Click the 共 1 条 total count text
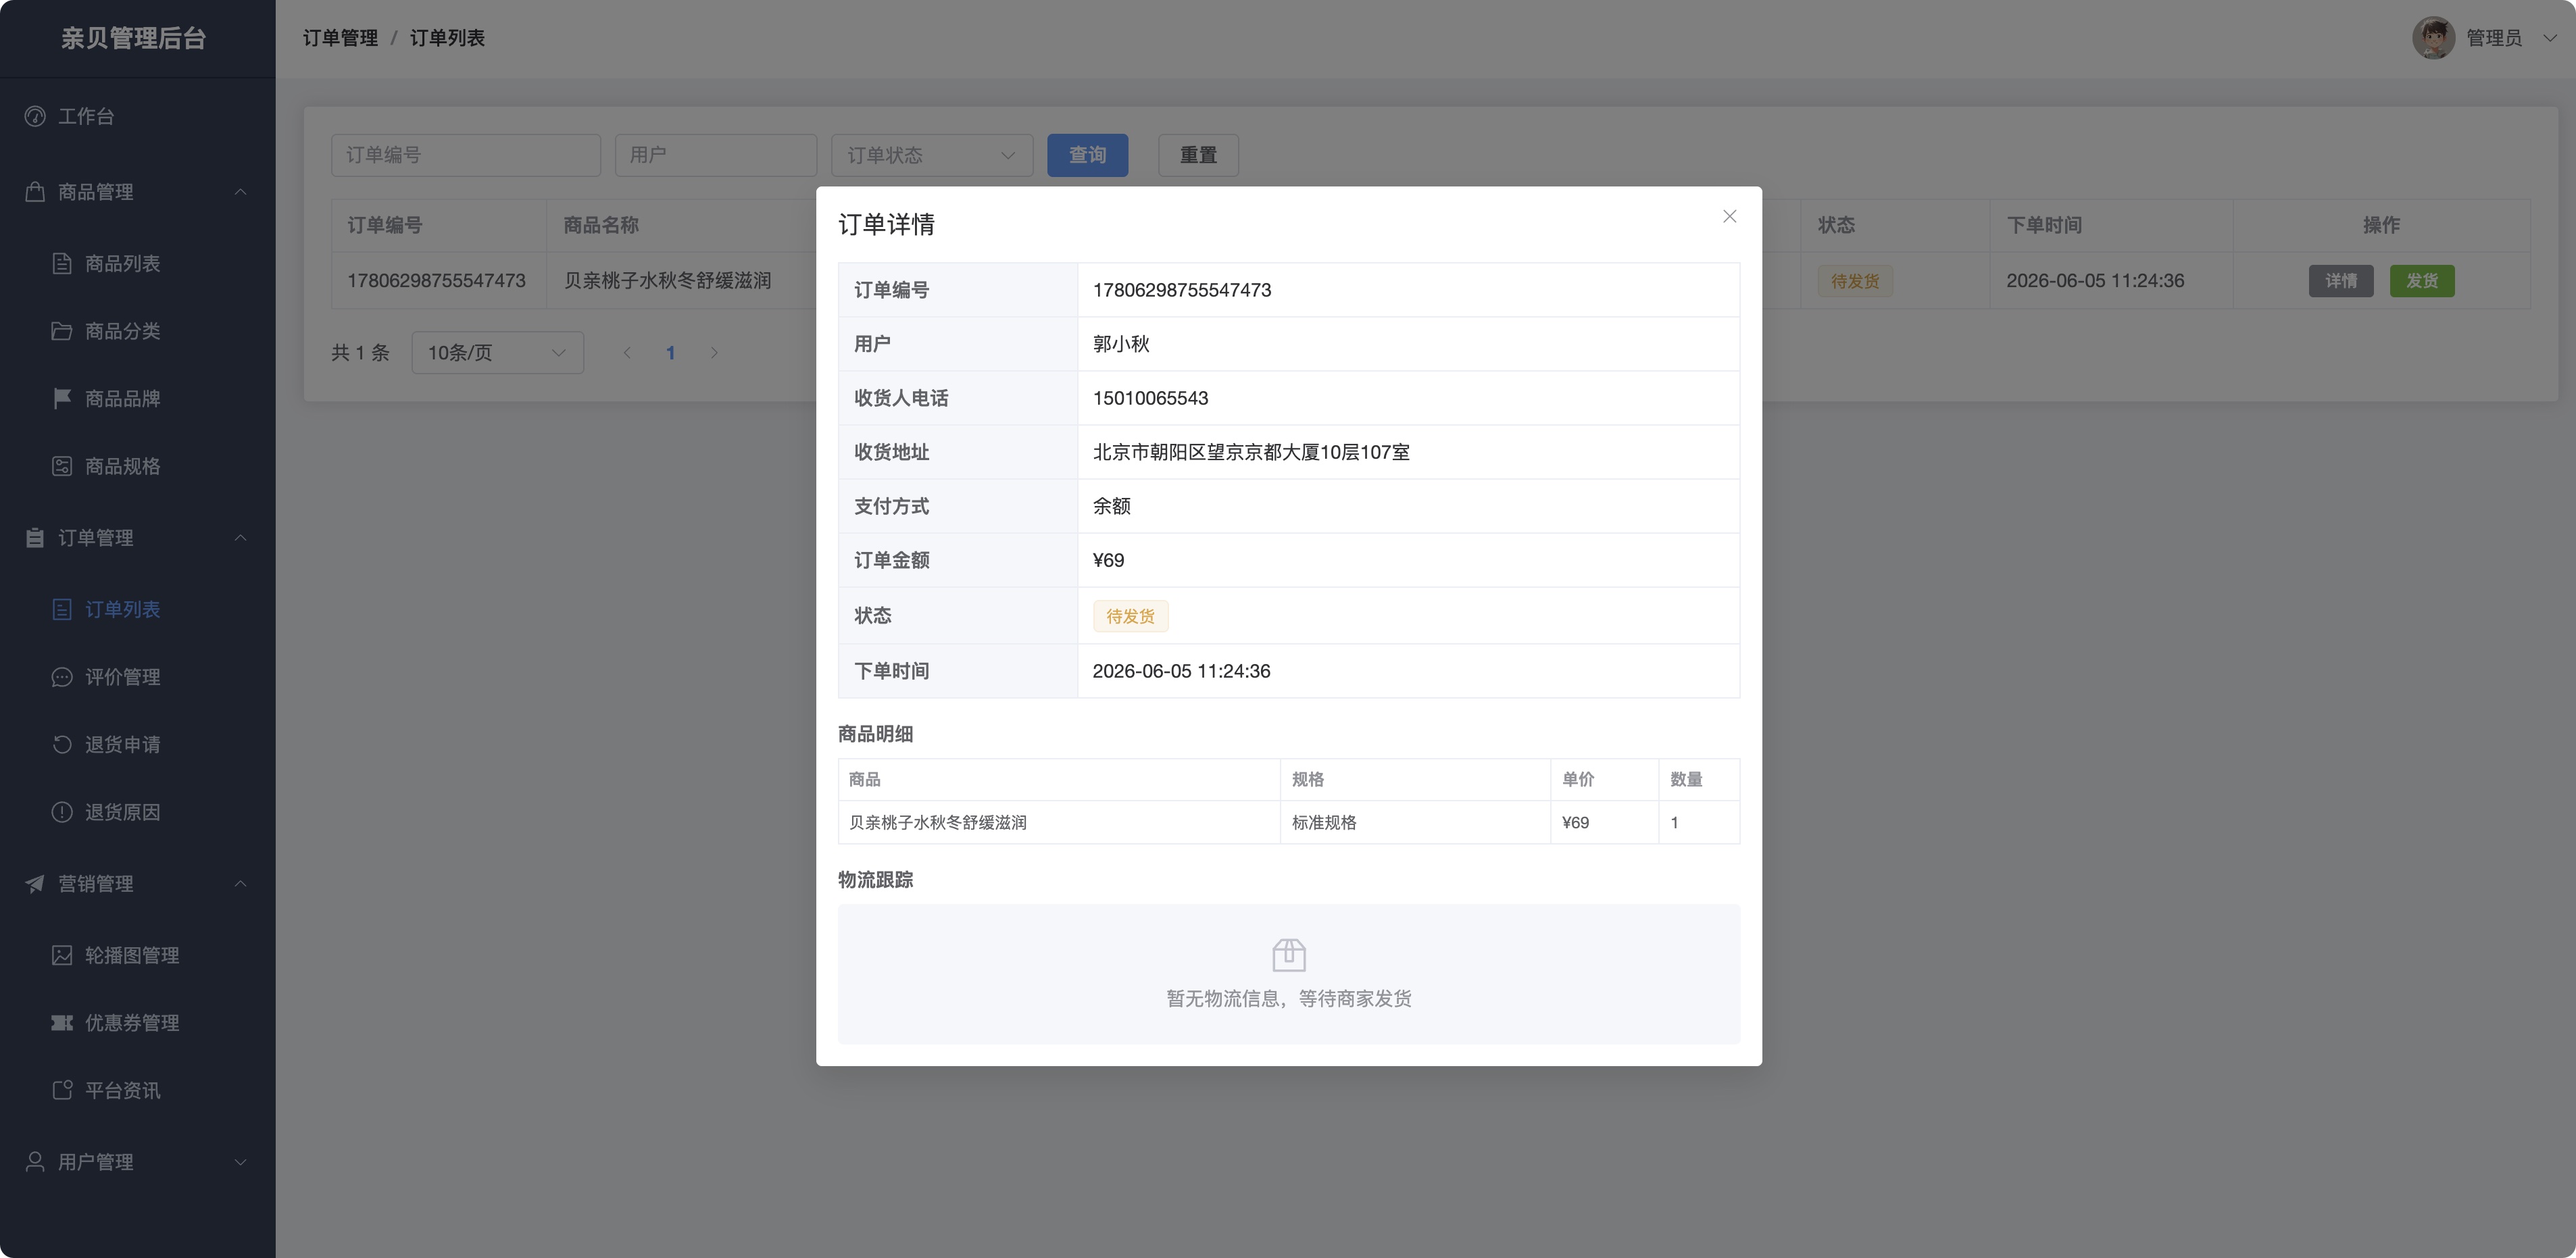 [x=360, y=352]
